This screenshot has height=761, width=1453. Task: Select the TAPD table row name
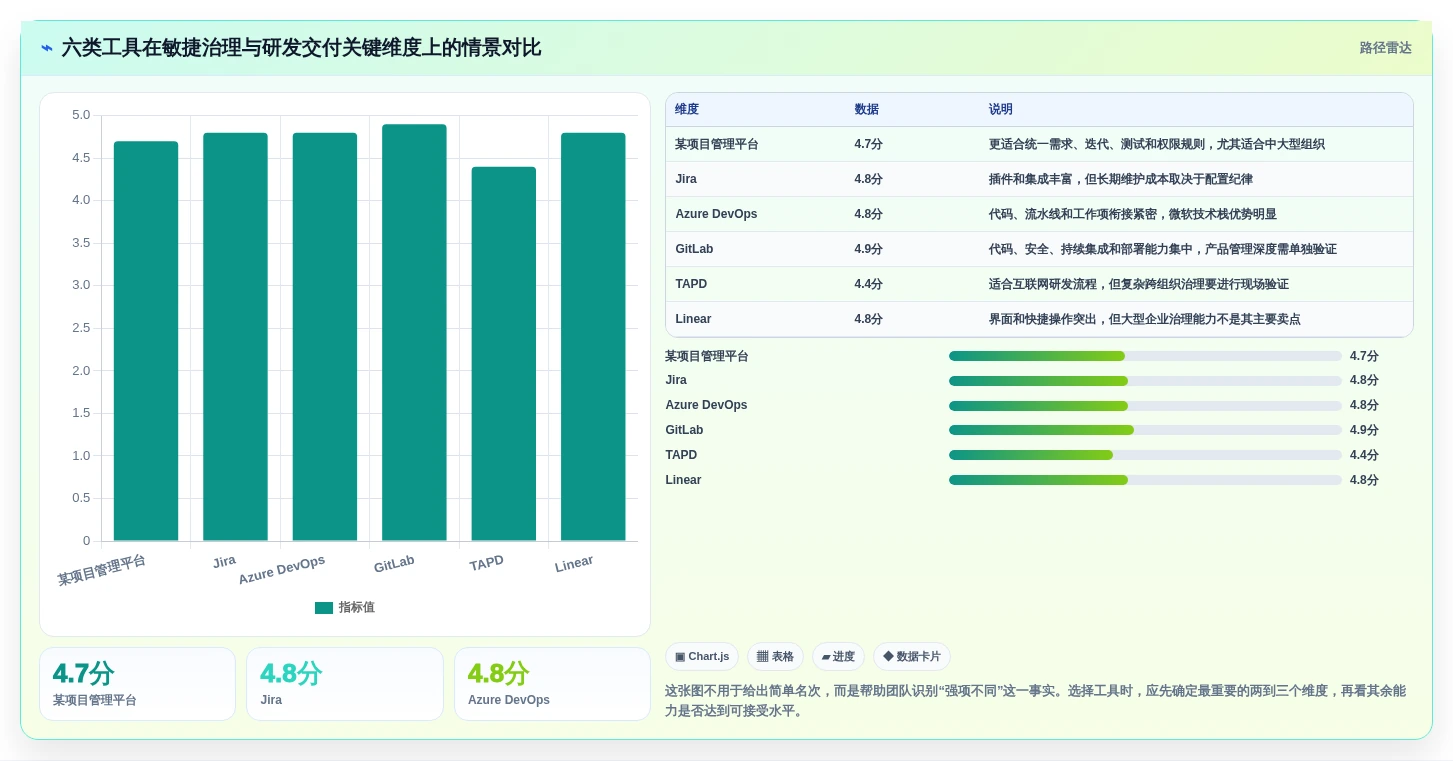[691, 284]
